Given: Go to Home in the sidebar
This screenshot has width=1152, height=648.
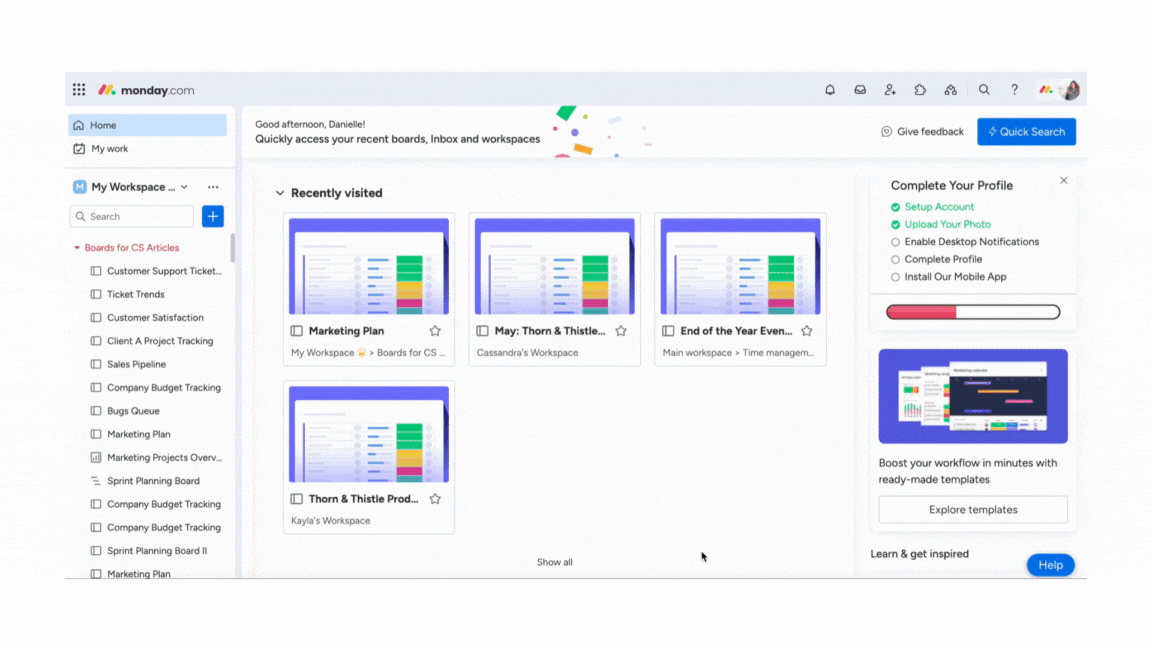Looking at the screenshot, I should 147,125.
